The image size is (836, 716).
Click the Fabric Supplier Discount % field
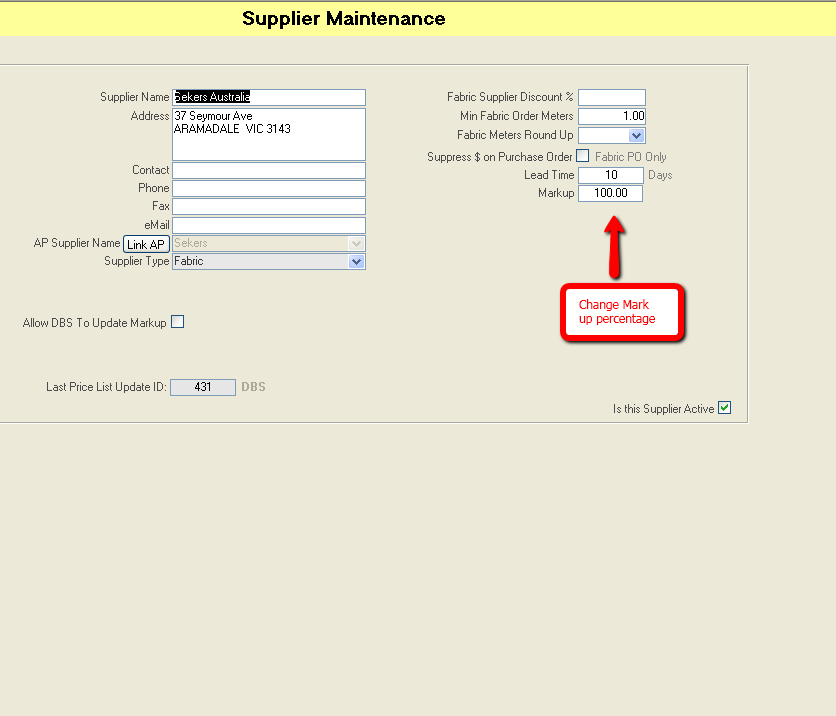pos(611,97)
